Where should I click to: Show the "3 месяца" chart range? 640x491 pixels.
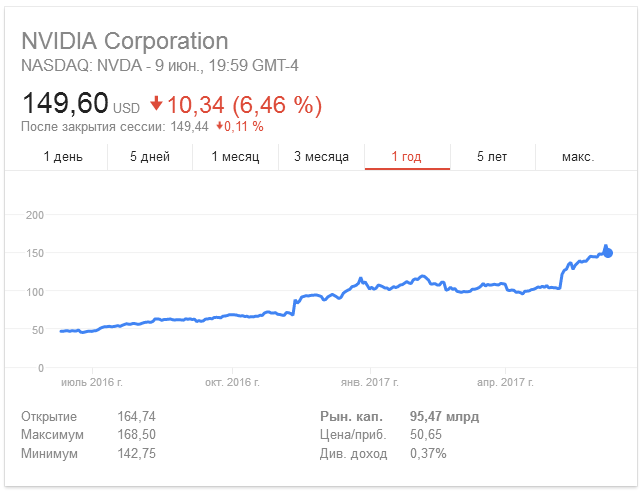[x=321, y=157]
